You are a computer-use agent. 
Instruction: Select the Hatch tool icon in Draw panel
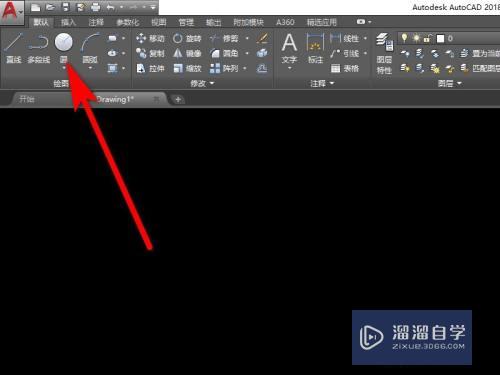coord(113,68)
